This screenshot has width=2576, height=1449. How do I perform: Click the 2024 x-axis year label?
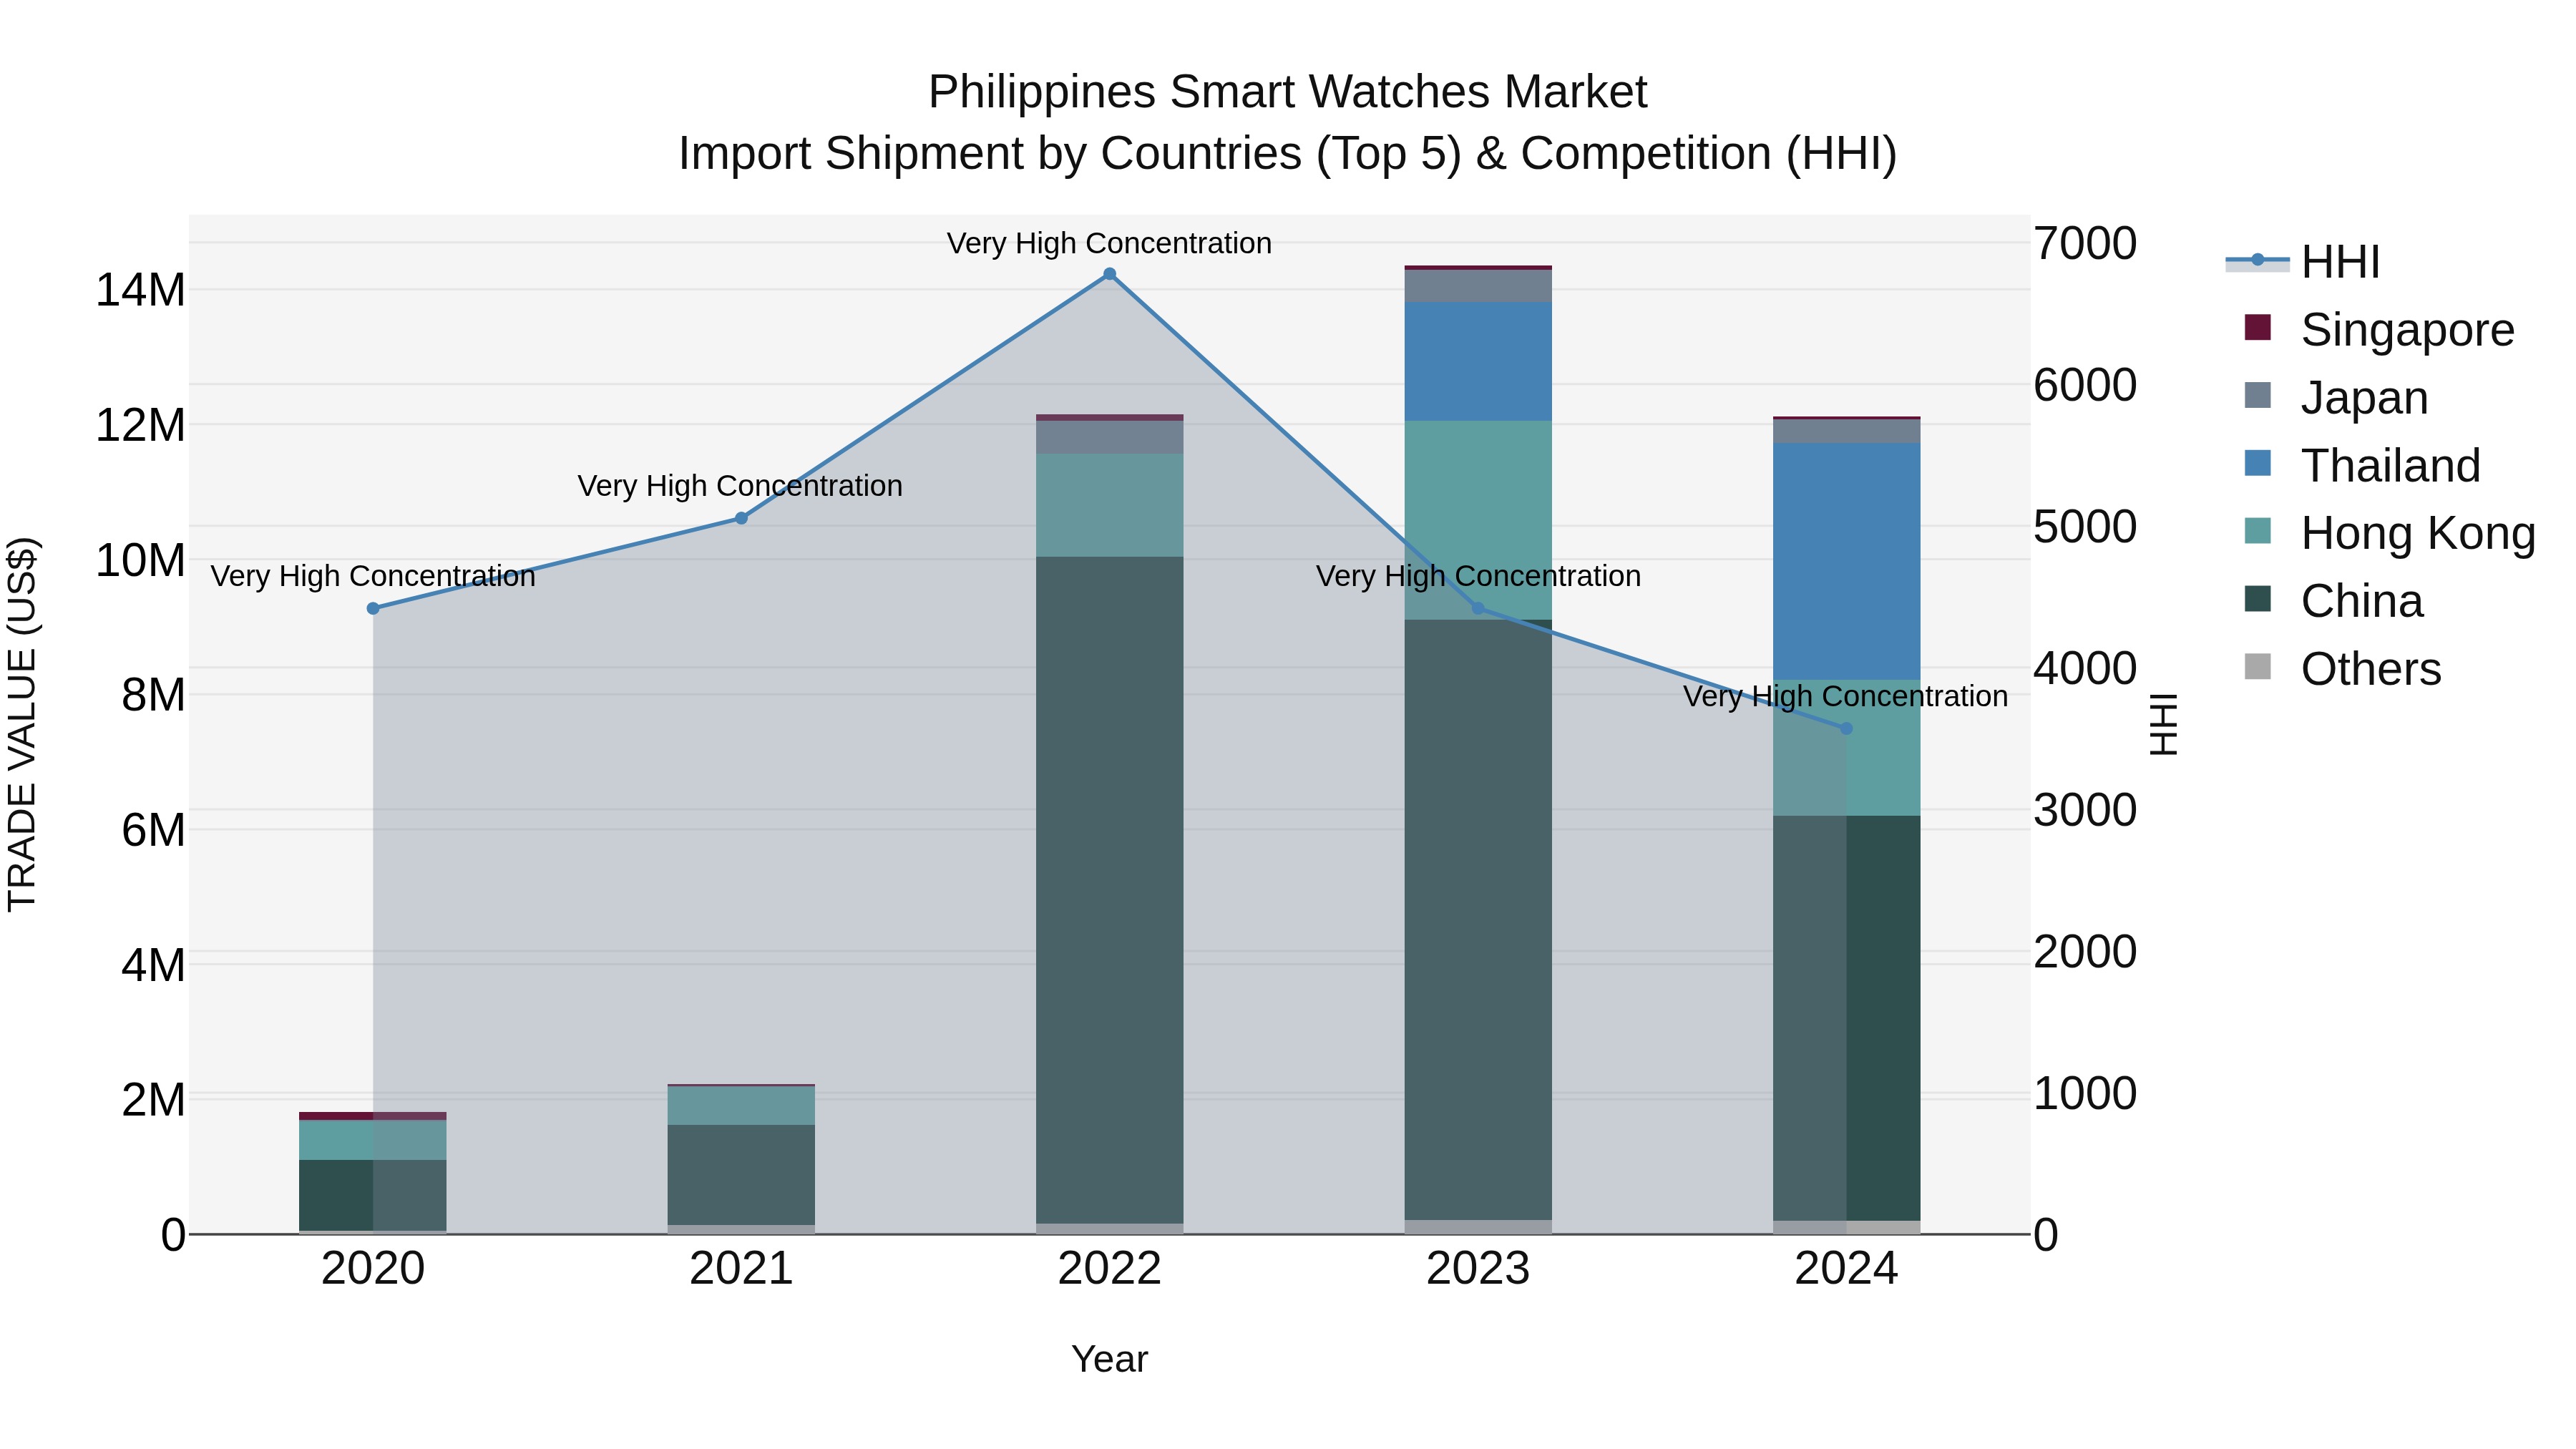[x=1846, y=1269]
